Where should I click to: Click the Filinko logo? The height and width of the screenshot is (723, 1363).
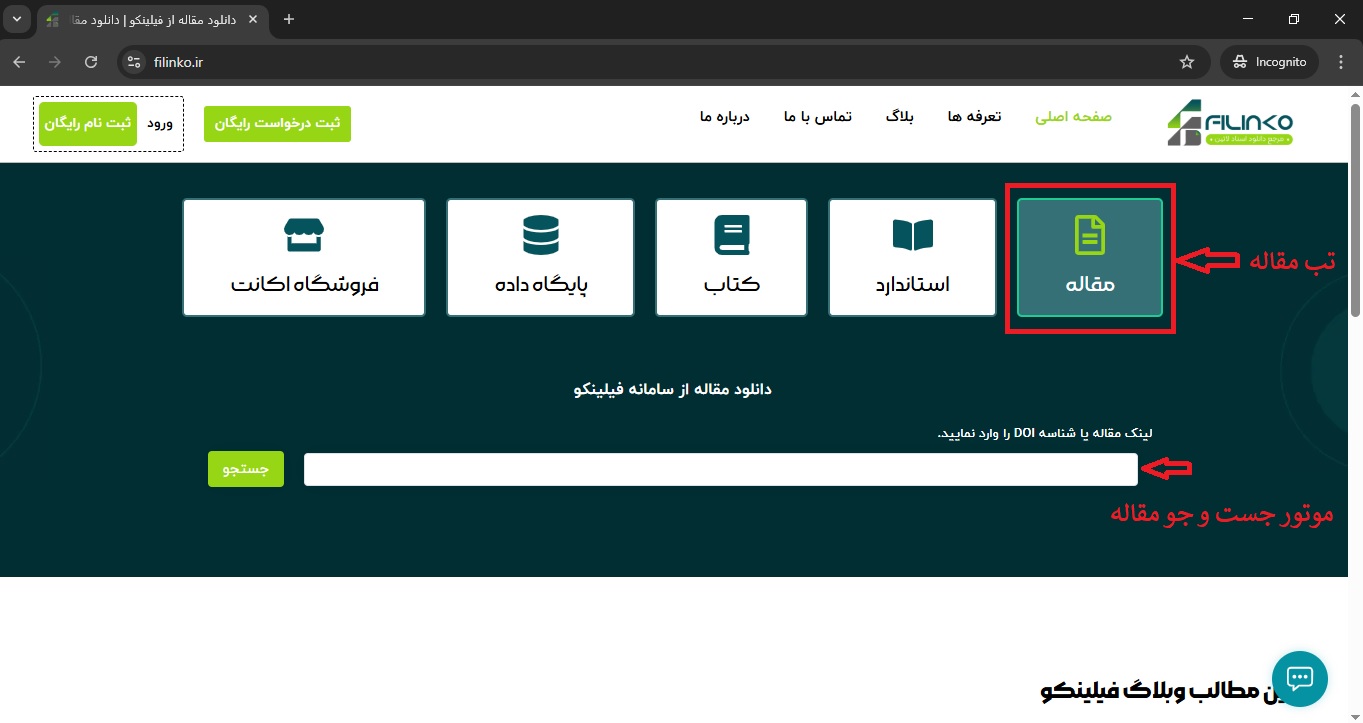[1231, 122]
